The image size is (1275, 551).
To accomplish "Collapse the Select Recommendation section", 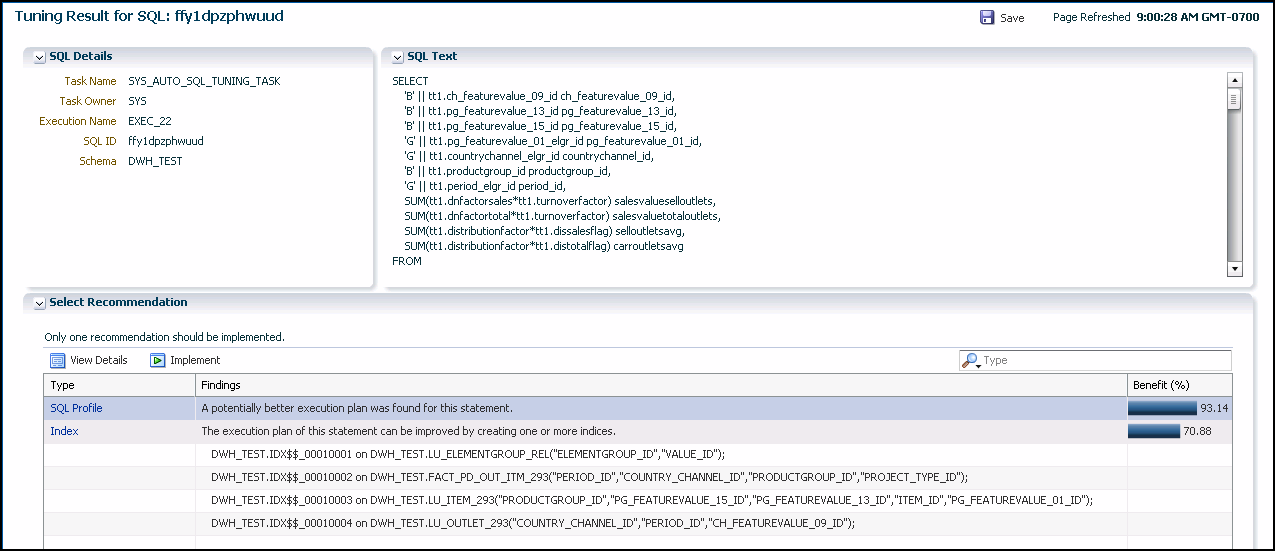I will (40, 303).
